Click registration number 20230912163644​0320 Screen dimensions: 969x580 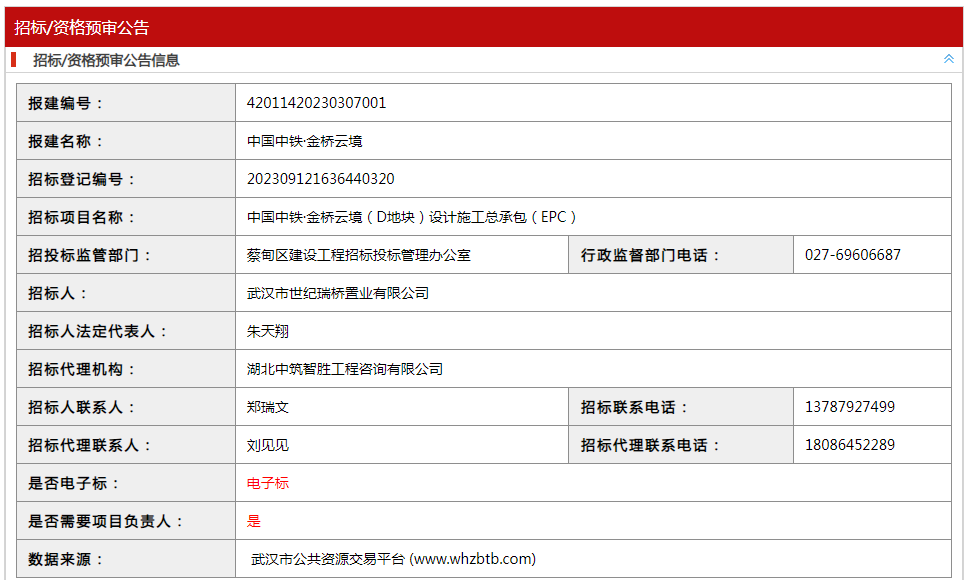[x=321, y=179]
